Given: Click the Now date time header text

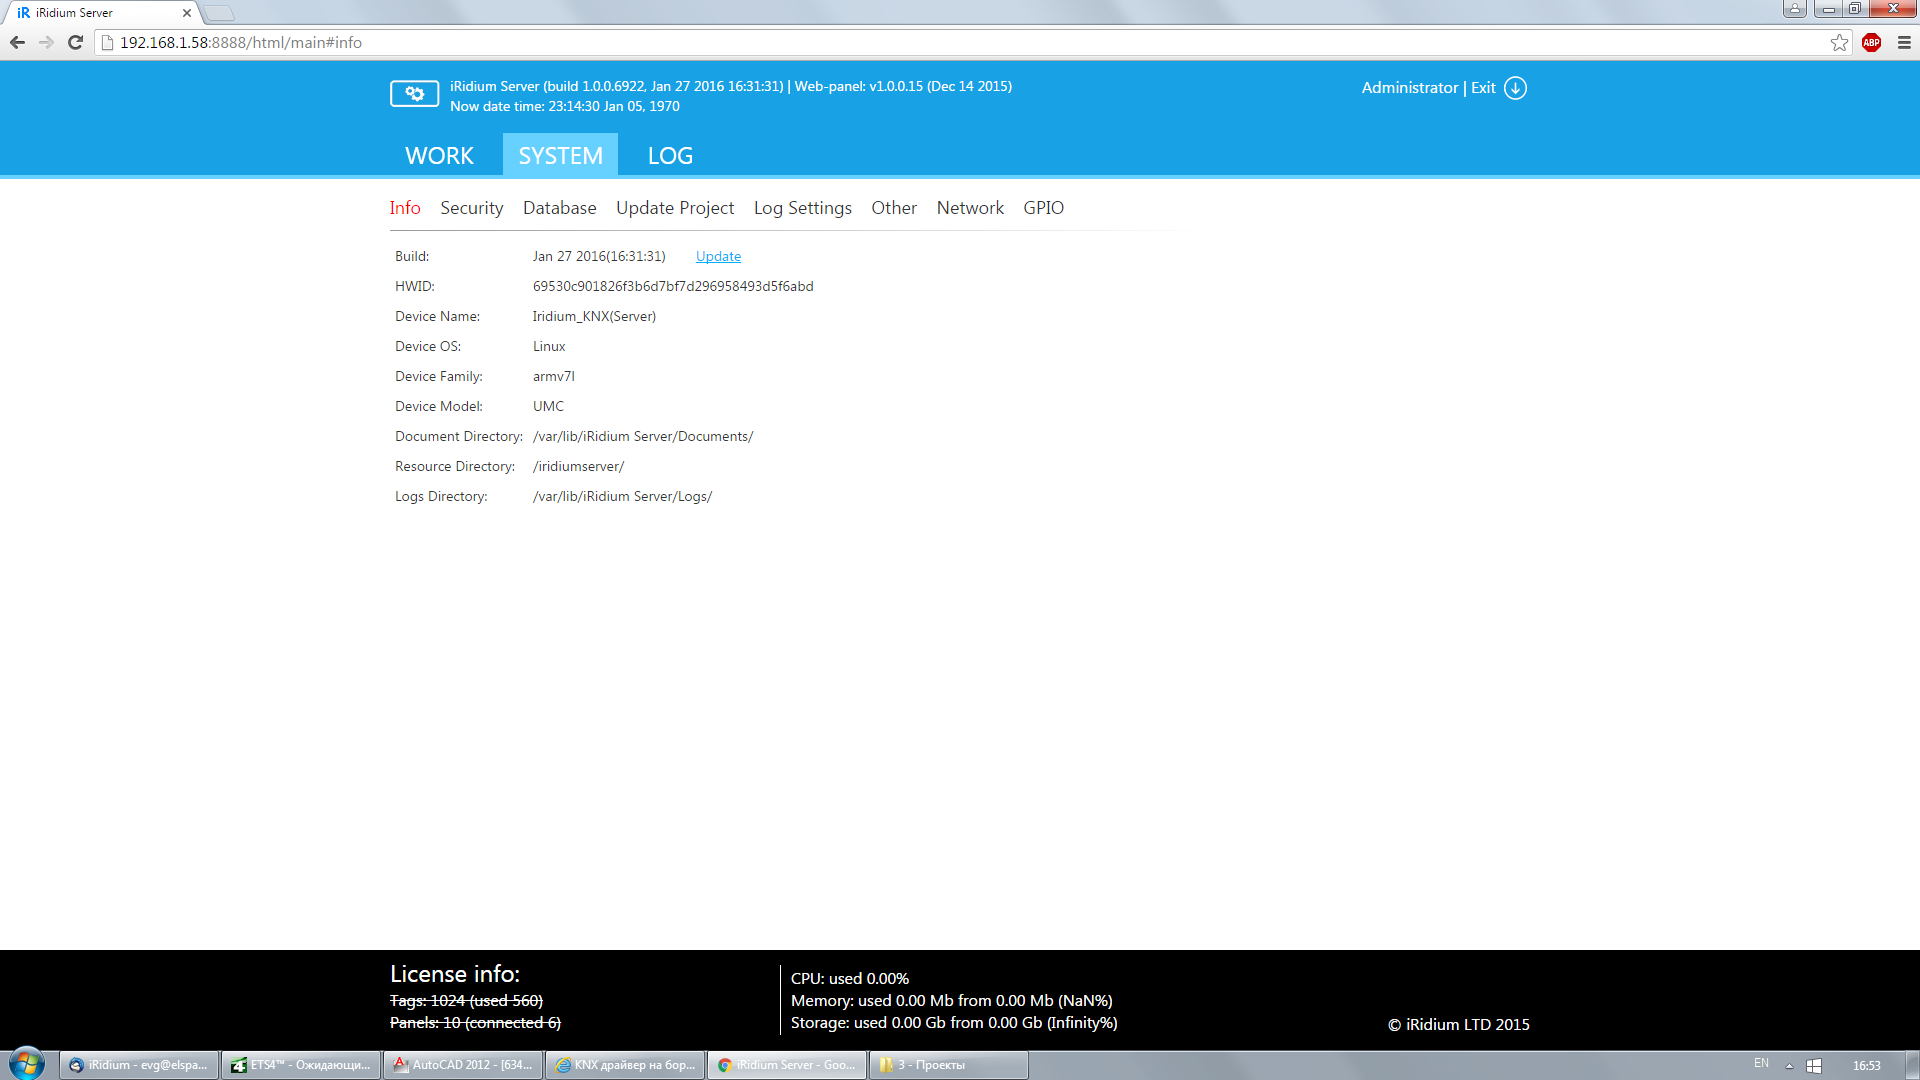Looking at the screenshot, I should 565,107.
